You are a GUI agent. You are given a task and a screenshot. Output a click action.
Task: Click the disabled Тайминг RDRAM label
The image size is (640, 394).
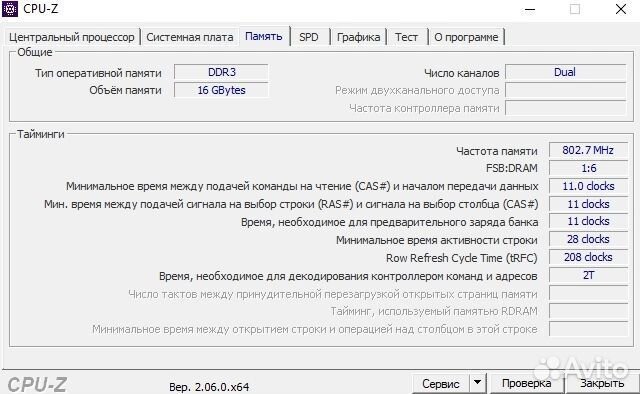tap(434, 311)
